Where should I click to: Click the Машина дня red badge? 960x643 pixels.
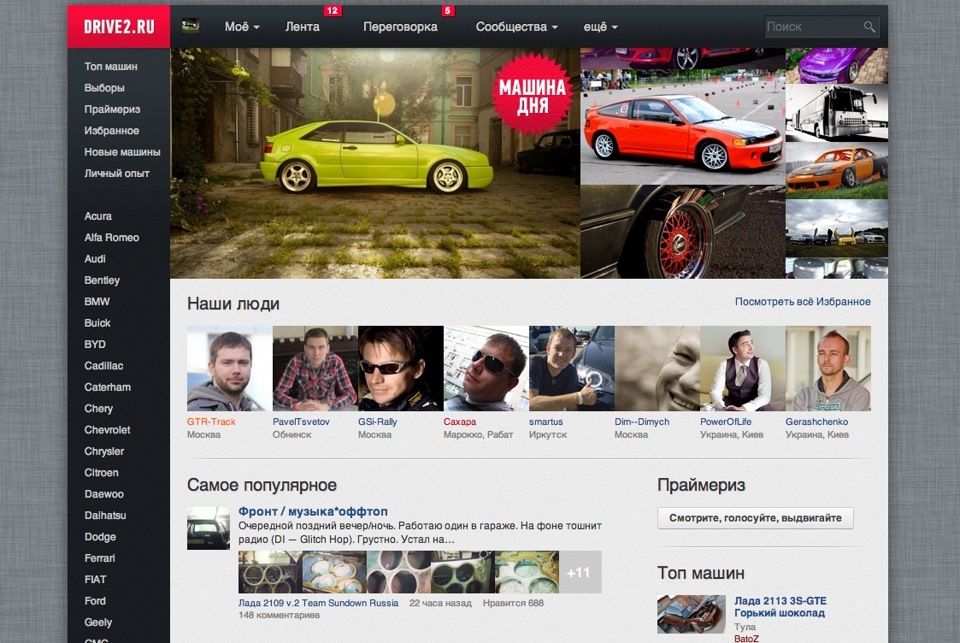tap(533, 96)
